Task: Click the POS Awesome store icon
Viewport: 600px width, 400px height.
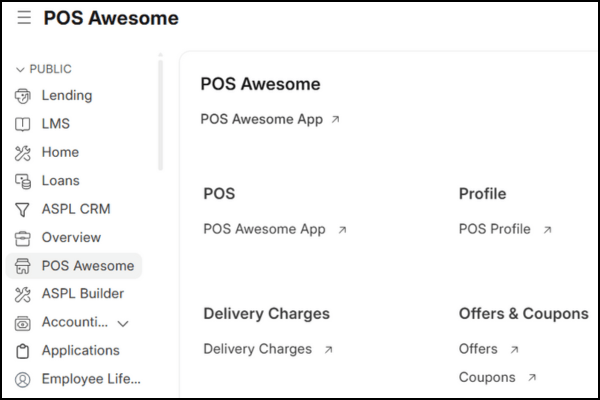Action: point(23,266)
